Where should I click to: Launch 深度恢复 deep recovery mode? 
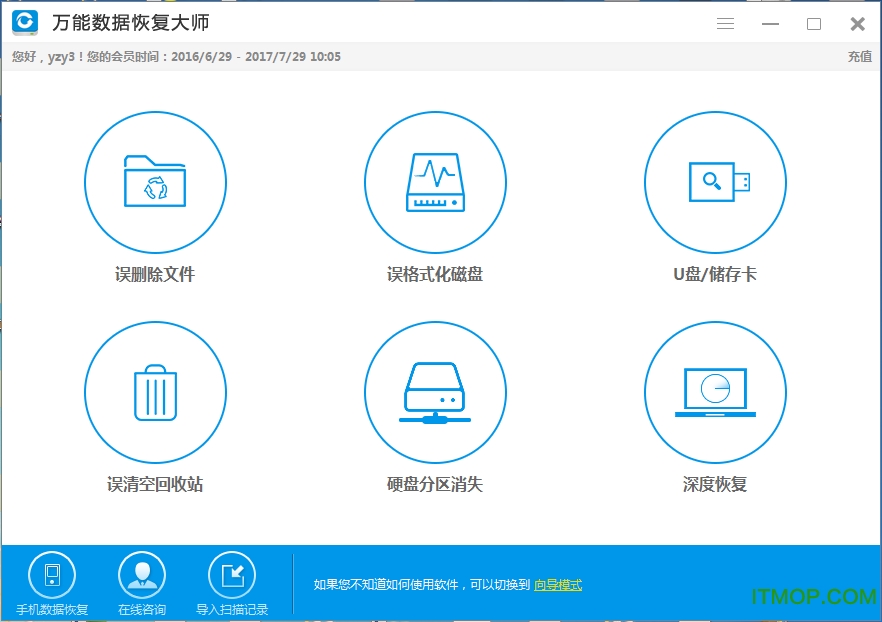(x=714, y=392)
